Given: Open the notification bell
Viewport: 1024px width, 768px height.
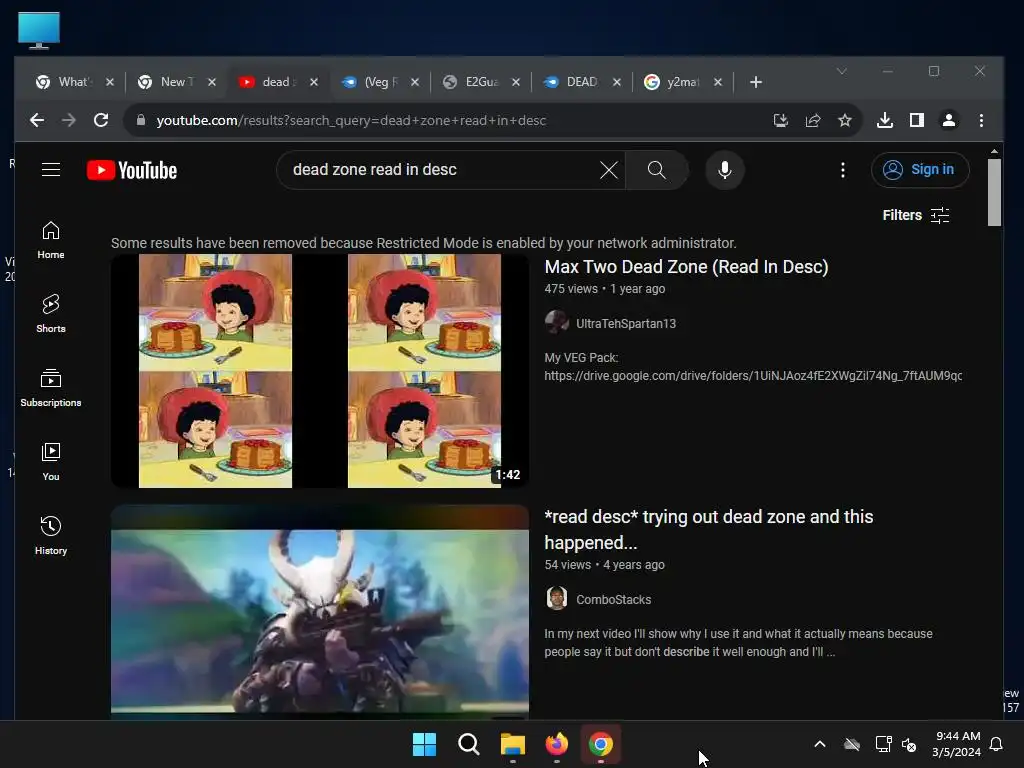Looking at the screenshot, I should (996, 744).
